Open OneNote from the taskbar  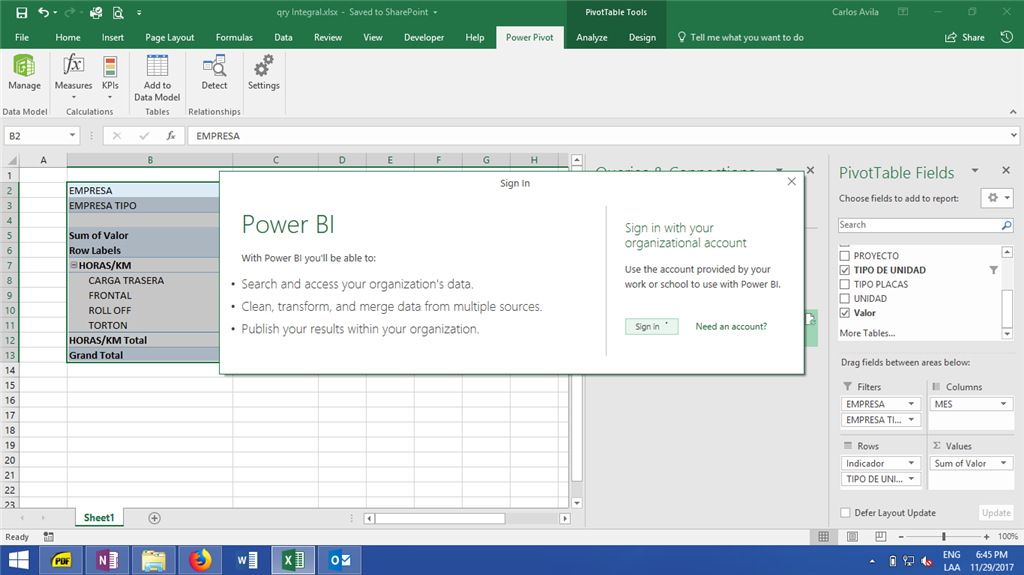click(x=107, y=560)
